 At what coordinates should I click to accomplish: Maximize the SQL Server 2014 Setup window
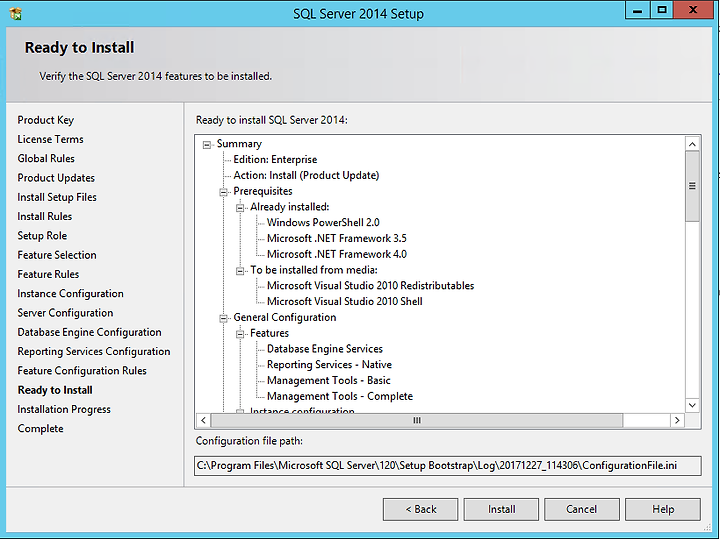(x=662, y=10)
